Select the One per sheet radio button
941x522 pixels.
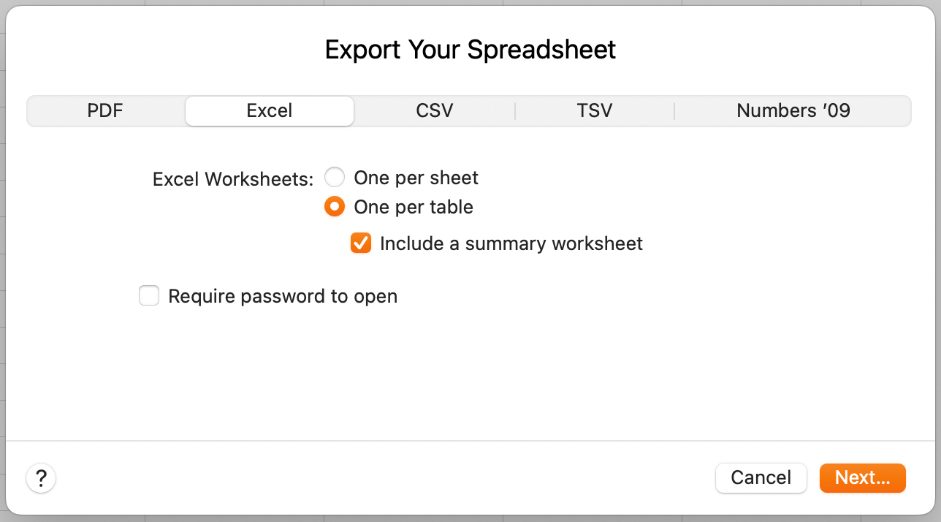point(335,178)
